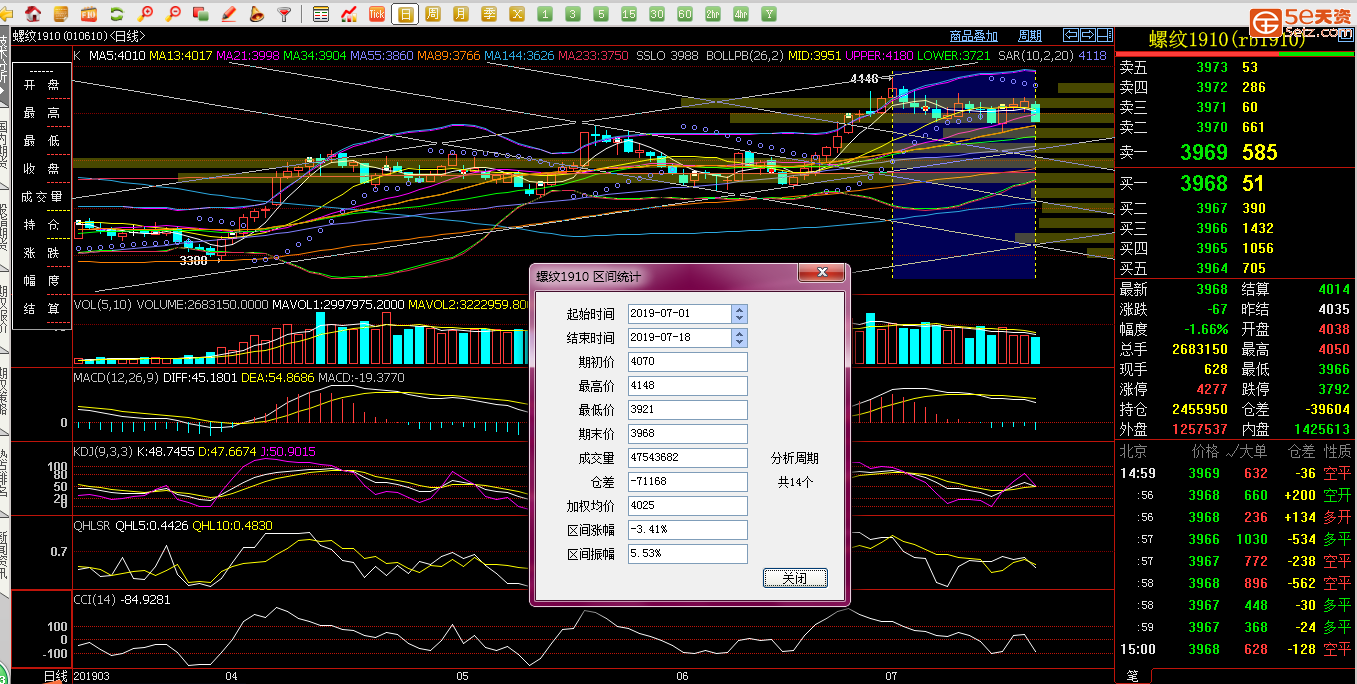The width and height of the screenshot is (1357, 684).
Task: Click the 卖一 price 3969
Action: (x=1204, y=153)
